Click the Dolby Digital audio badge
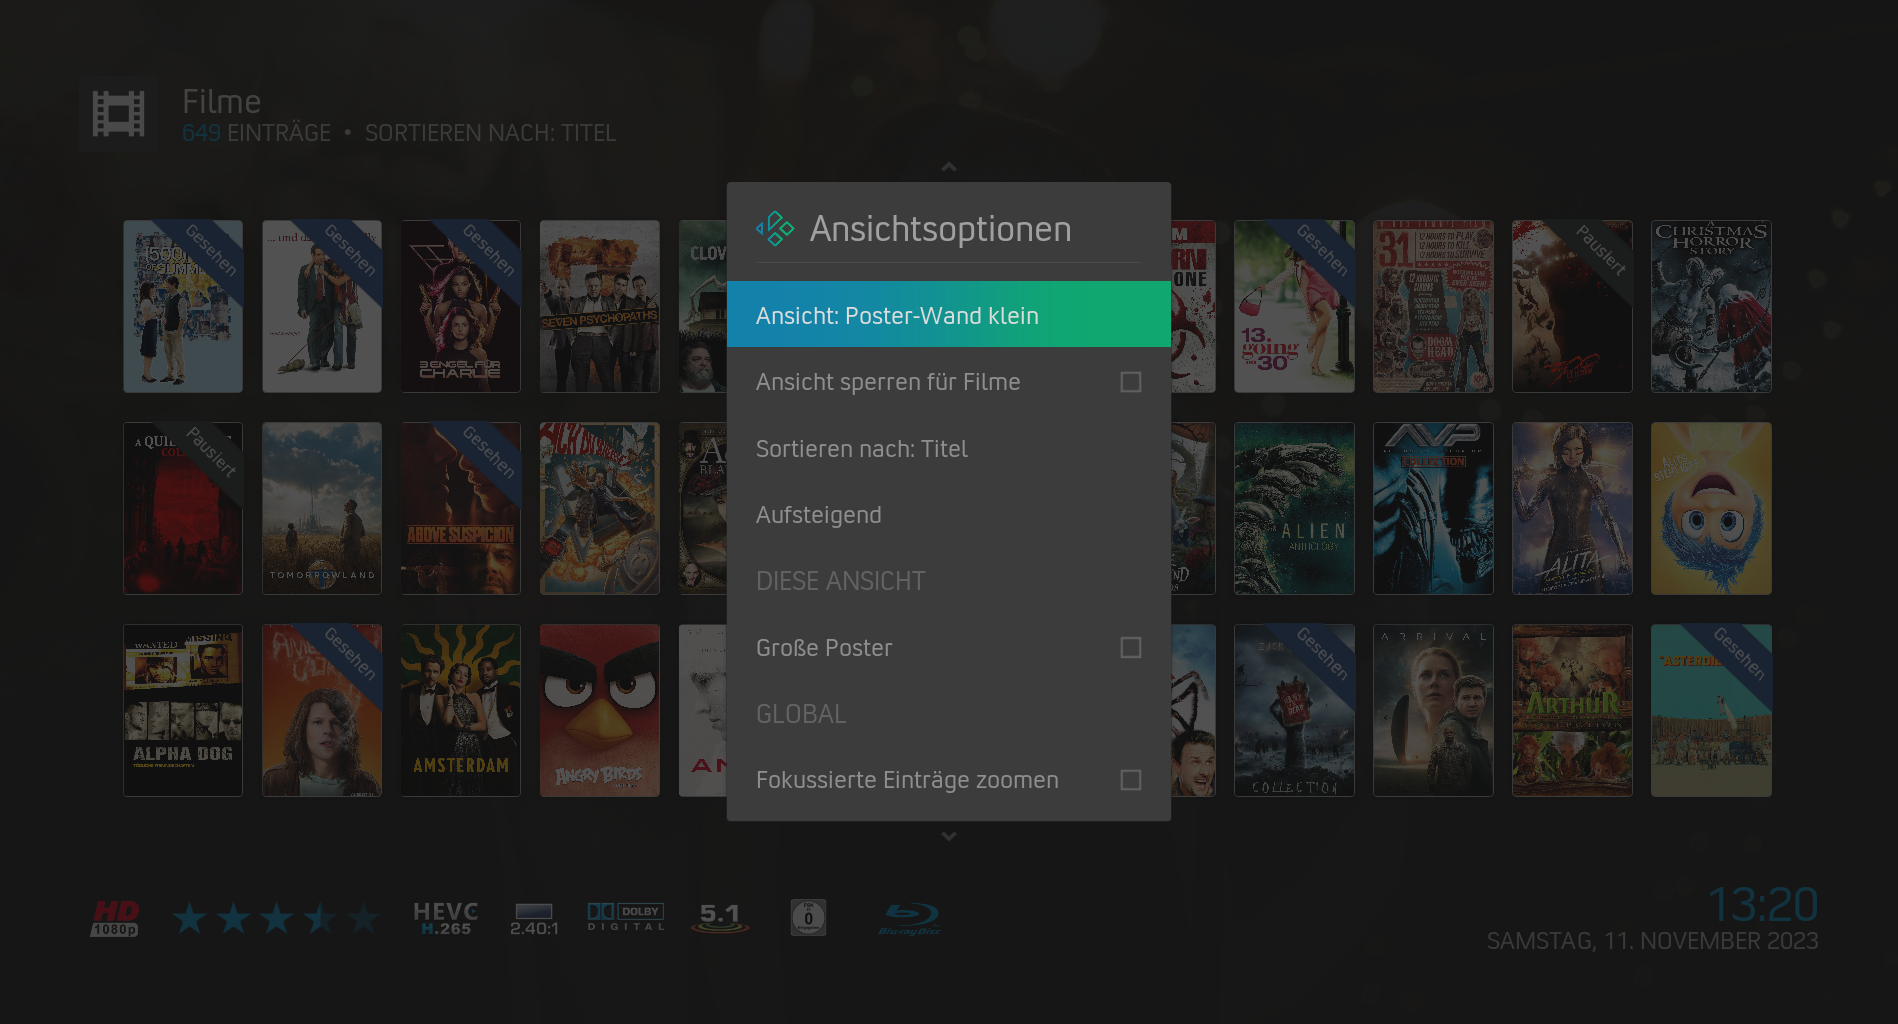Screen dimensions: 1898x1024 coord(626,917)
